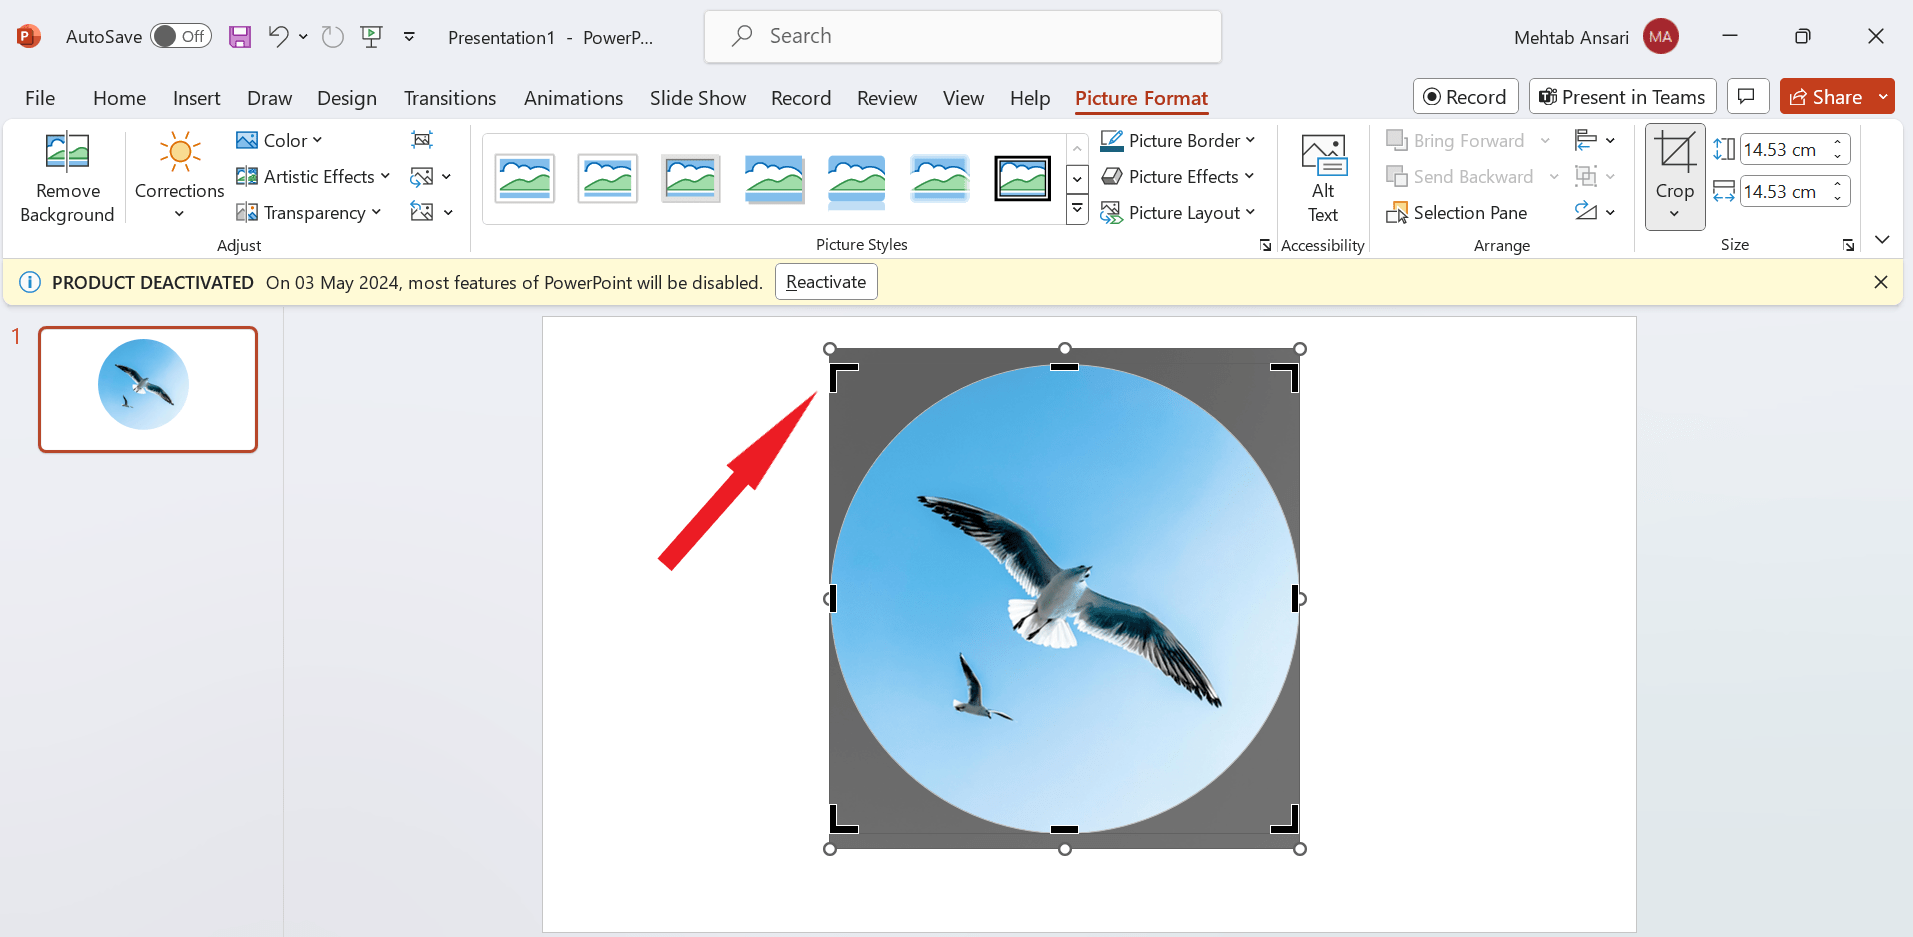Screen dimensions: 1913x937
Task: Click the Undo arrow icon
Action: tap(278, 37)
